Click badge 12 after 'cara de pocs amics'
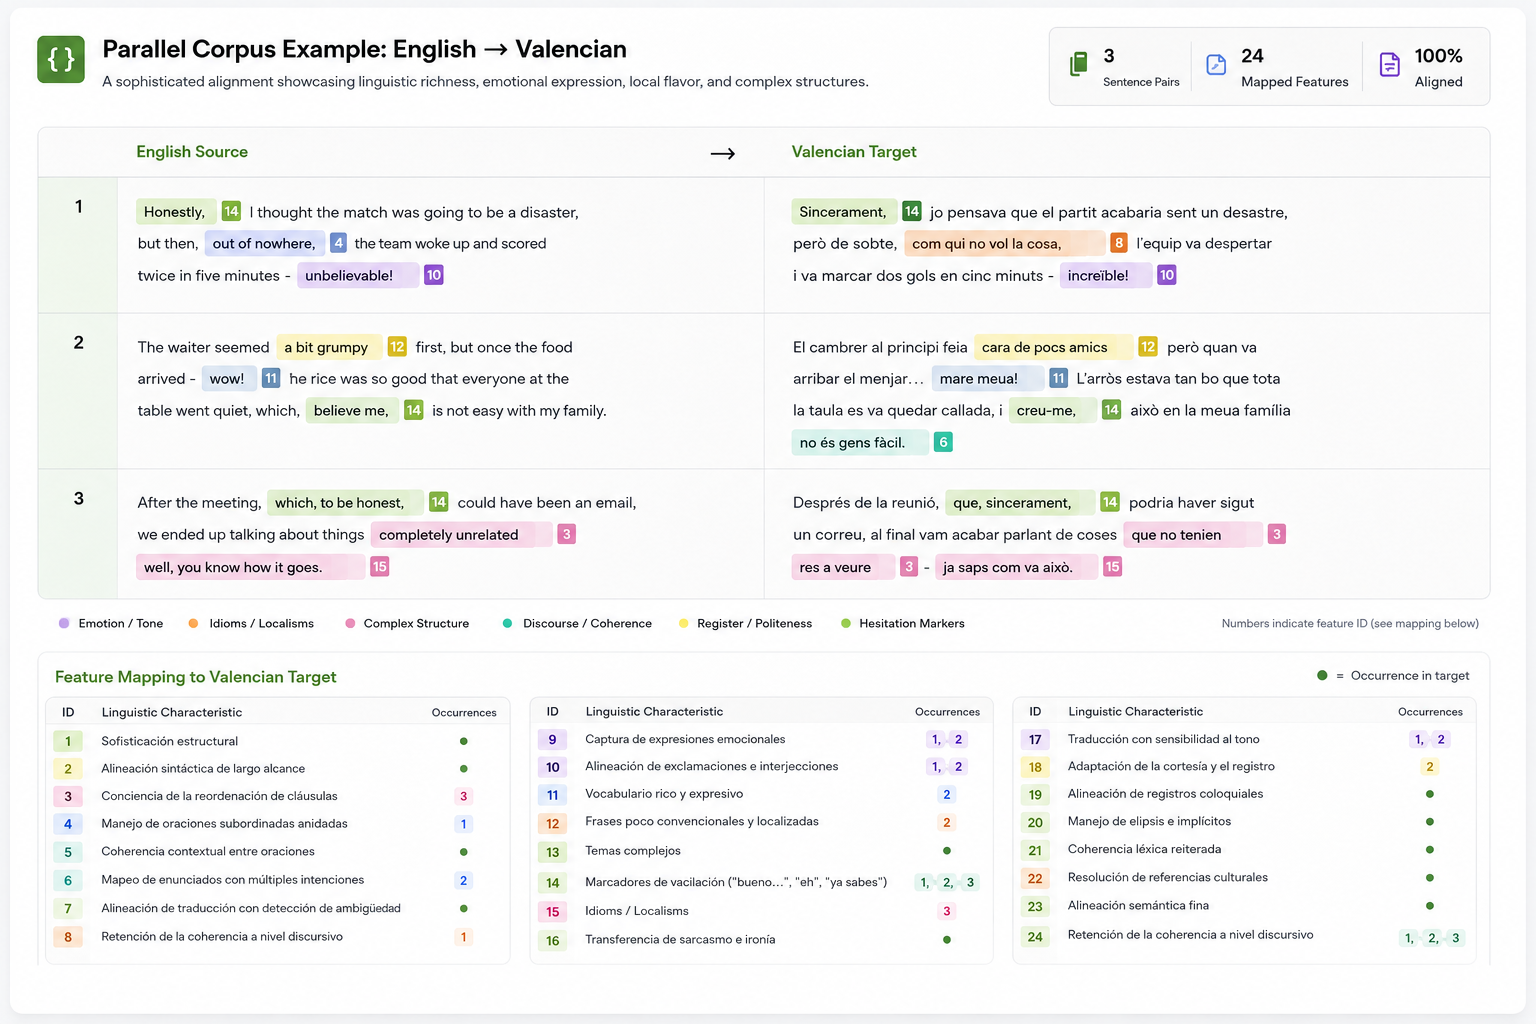This screenshot has width=1536, height=1024. (x=1148, y=346)
